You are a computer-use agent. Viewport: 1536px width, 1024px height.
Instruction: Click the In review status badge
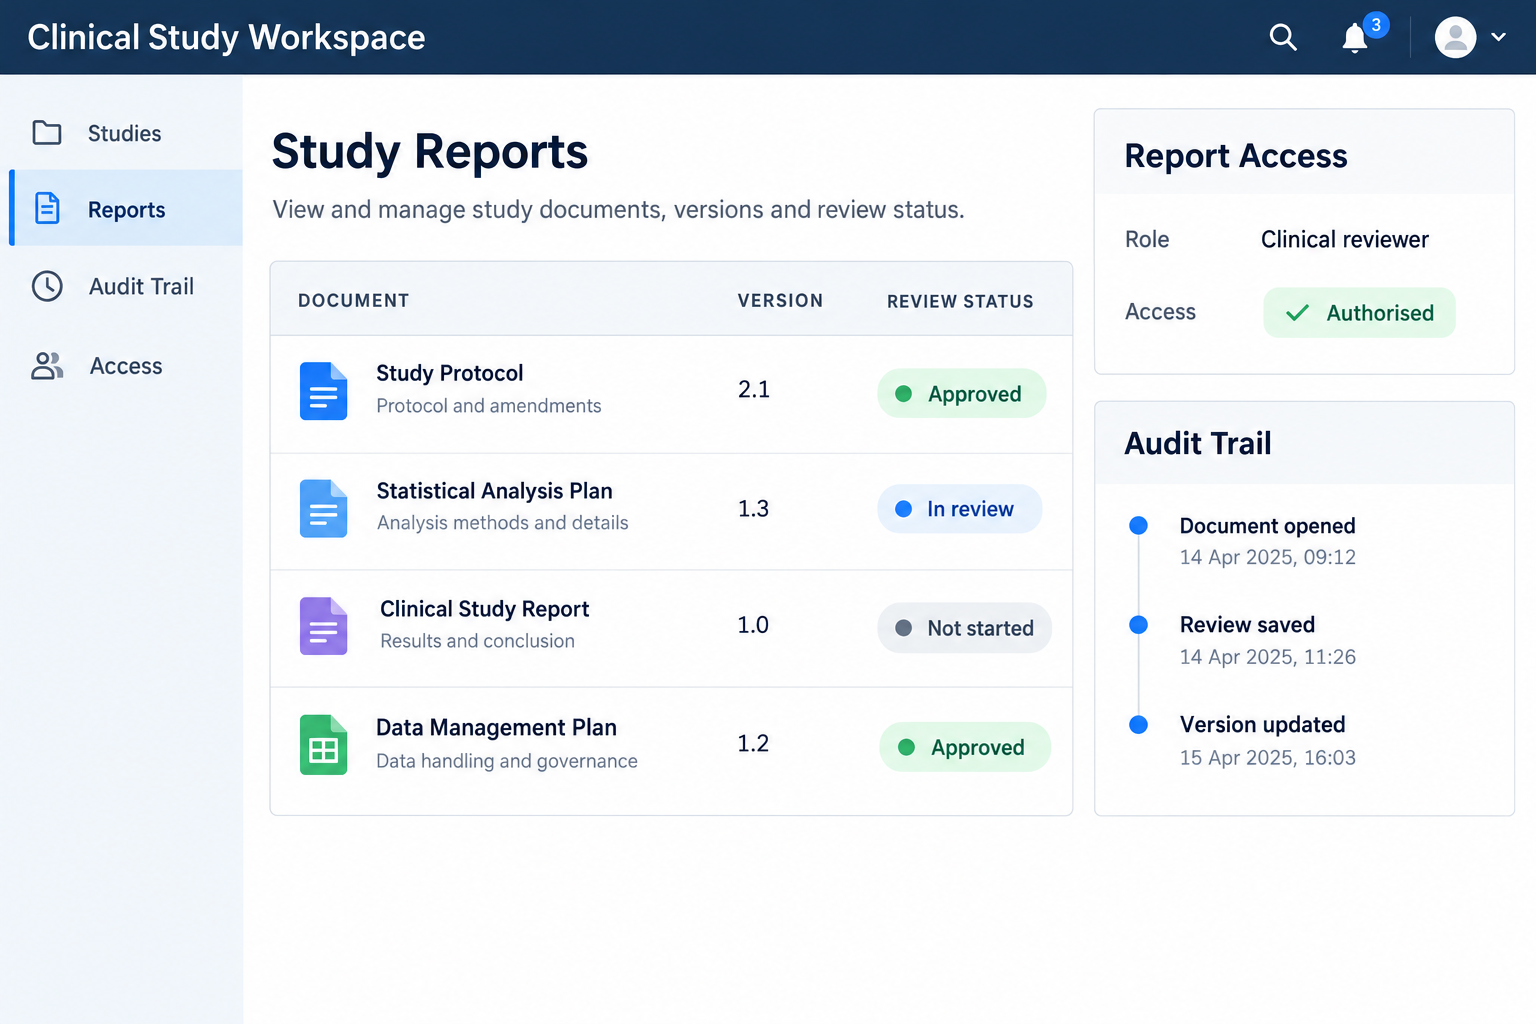[960, 509]
